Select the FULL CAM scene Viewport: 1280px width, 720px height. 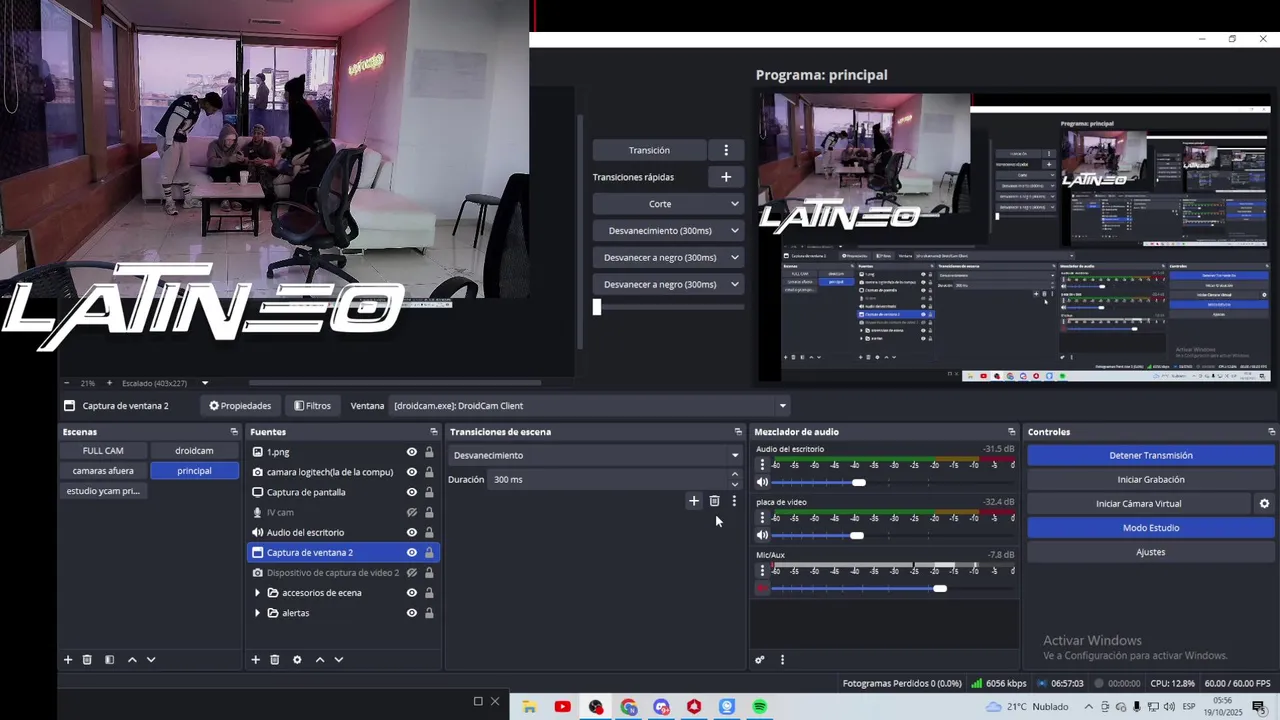pos(103,451)
